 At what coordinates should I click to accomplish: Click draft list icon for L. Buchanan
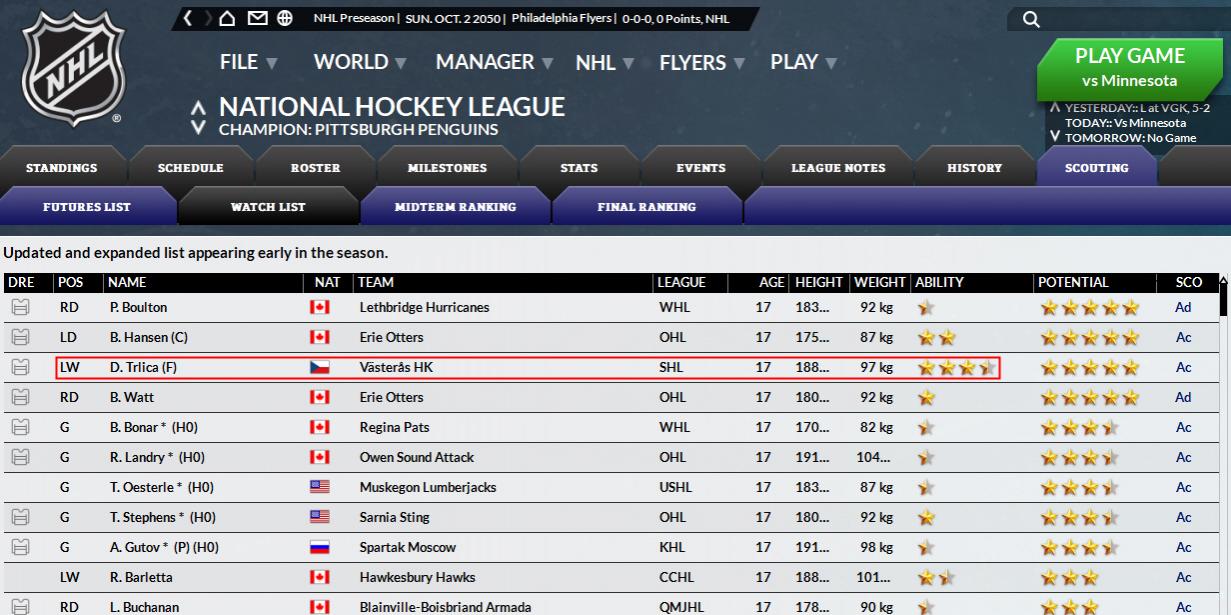pos(20,606)
